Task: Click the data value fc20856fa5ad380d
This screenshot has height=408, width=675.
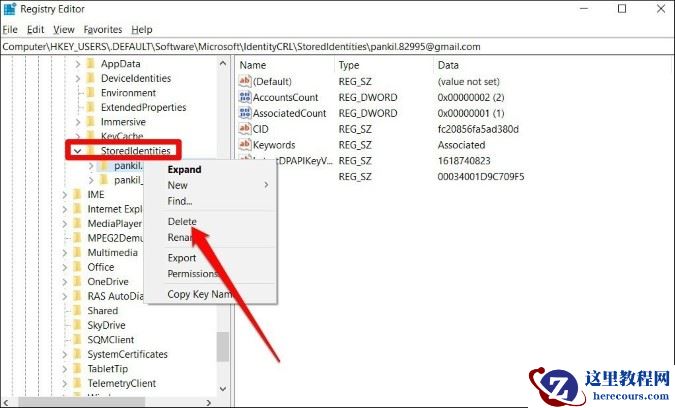Action: pos(478,129)
